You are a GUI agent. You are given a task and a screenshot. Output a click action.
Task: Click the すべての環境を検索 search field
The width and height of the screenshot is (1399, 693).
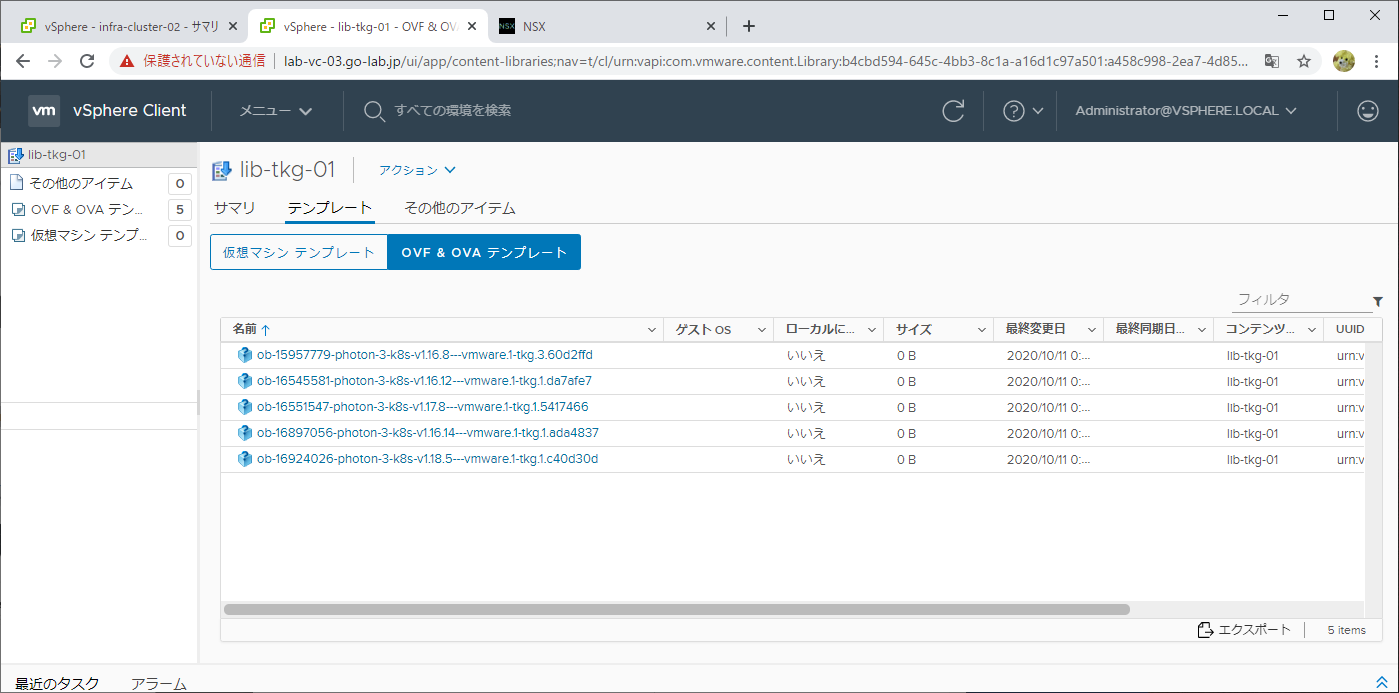pyautogui.click(x=453, y=111)
